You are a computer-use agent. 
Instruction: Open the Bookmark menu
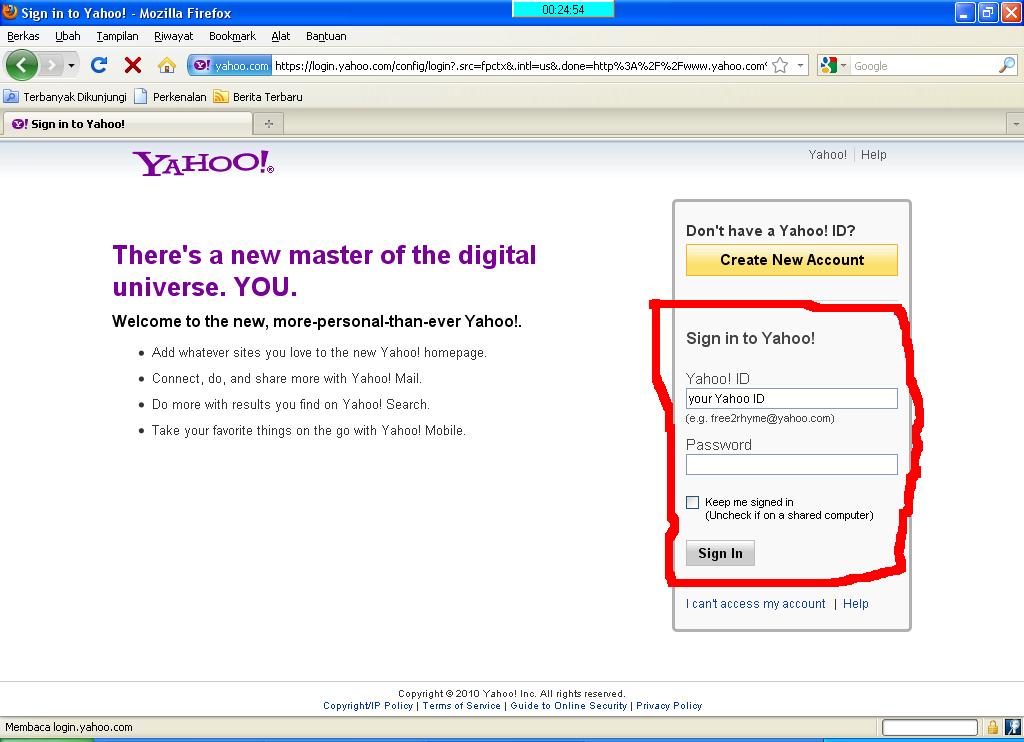click(232, 36)
